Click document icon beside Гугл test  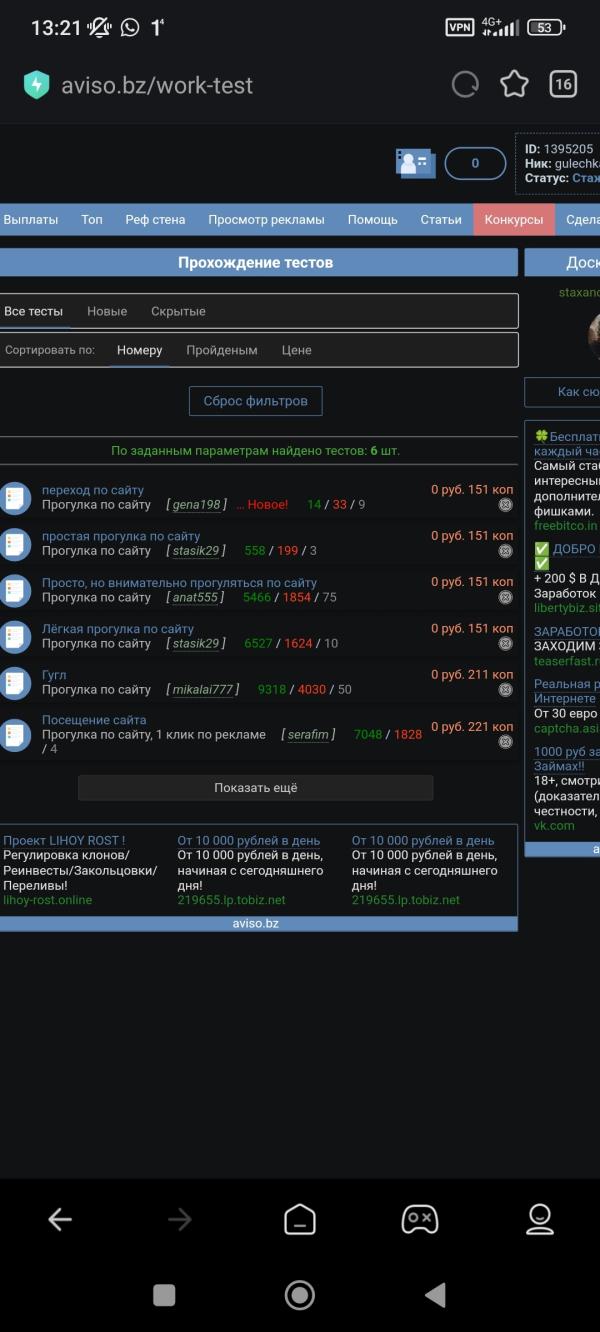pyautogui.click(x=15, y=682)
